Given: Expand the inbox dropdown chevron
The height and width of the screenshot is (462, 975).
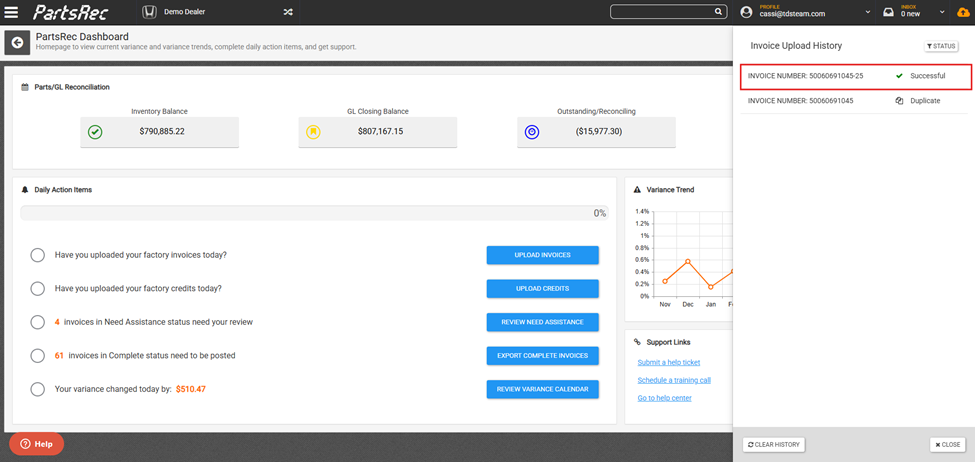Looking at the screenshot, I should coord(943,12).
